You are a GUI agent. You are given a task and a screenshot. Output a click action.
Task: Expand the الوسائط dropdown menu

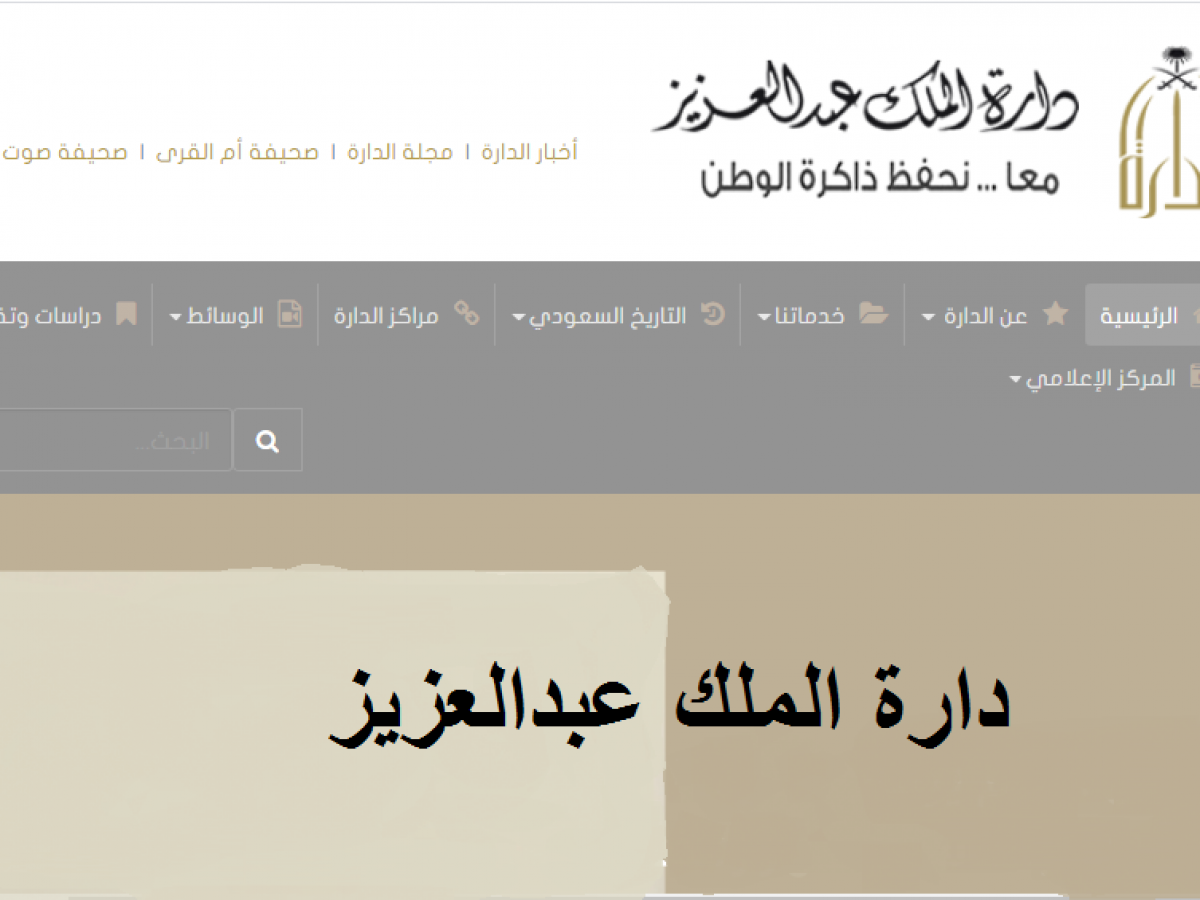tap(217, 316)
